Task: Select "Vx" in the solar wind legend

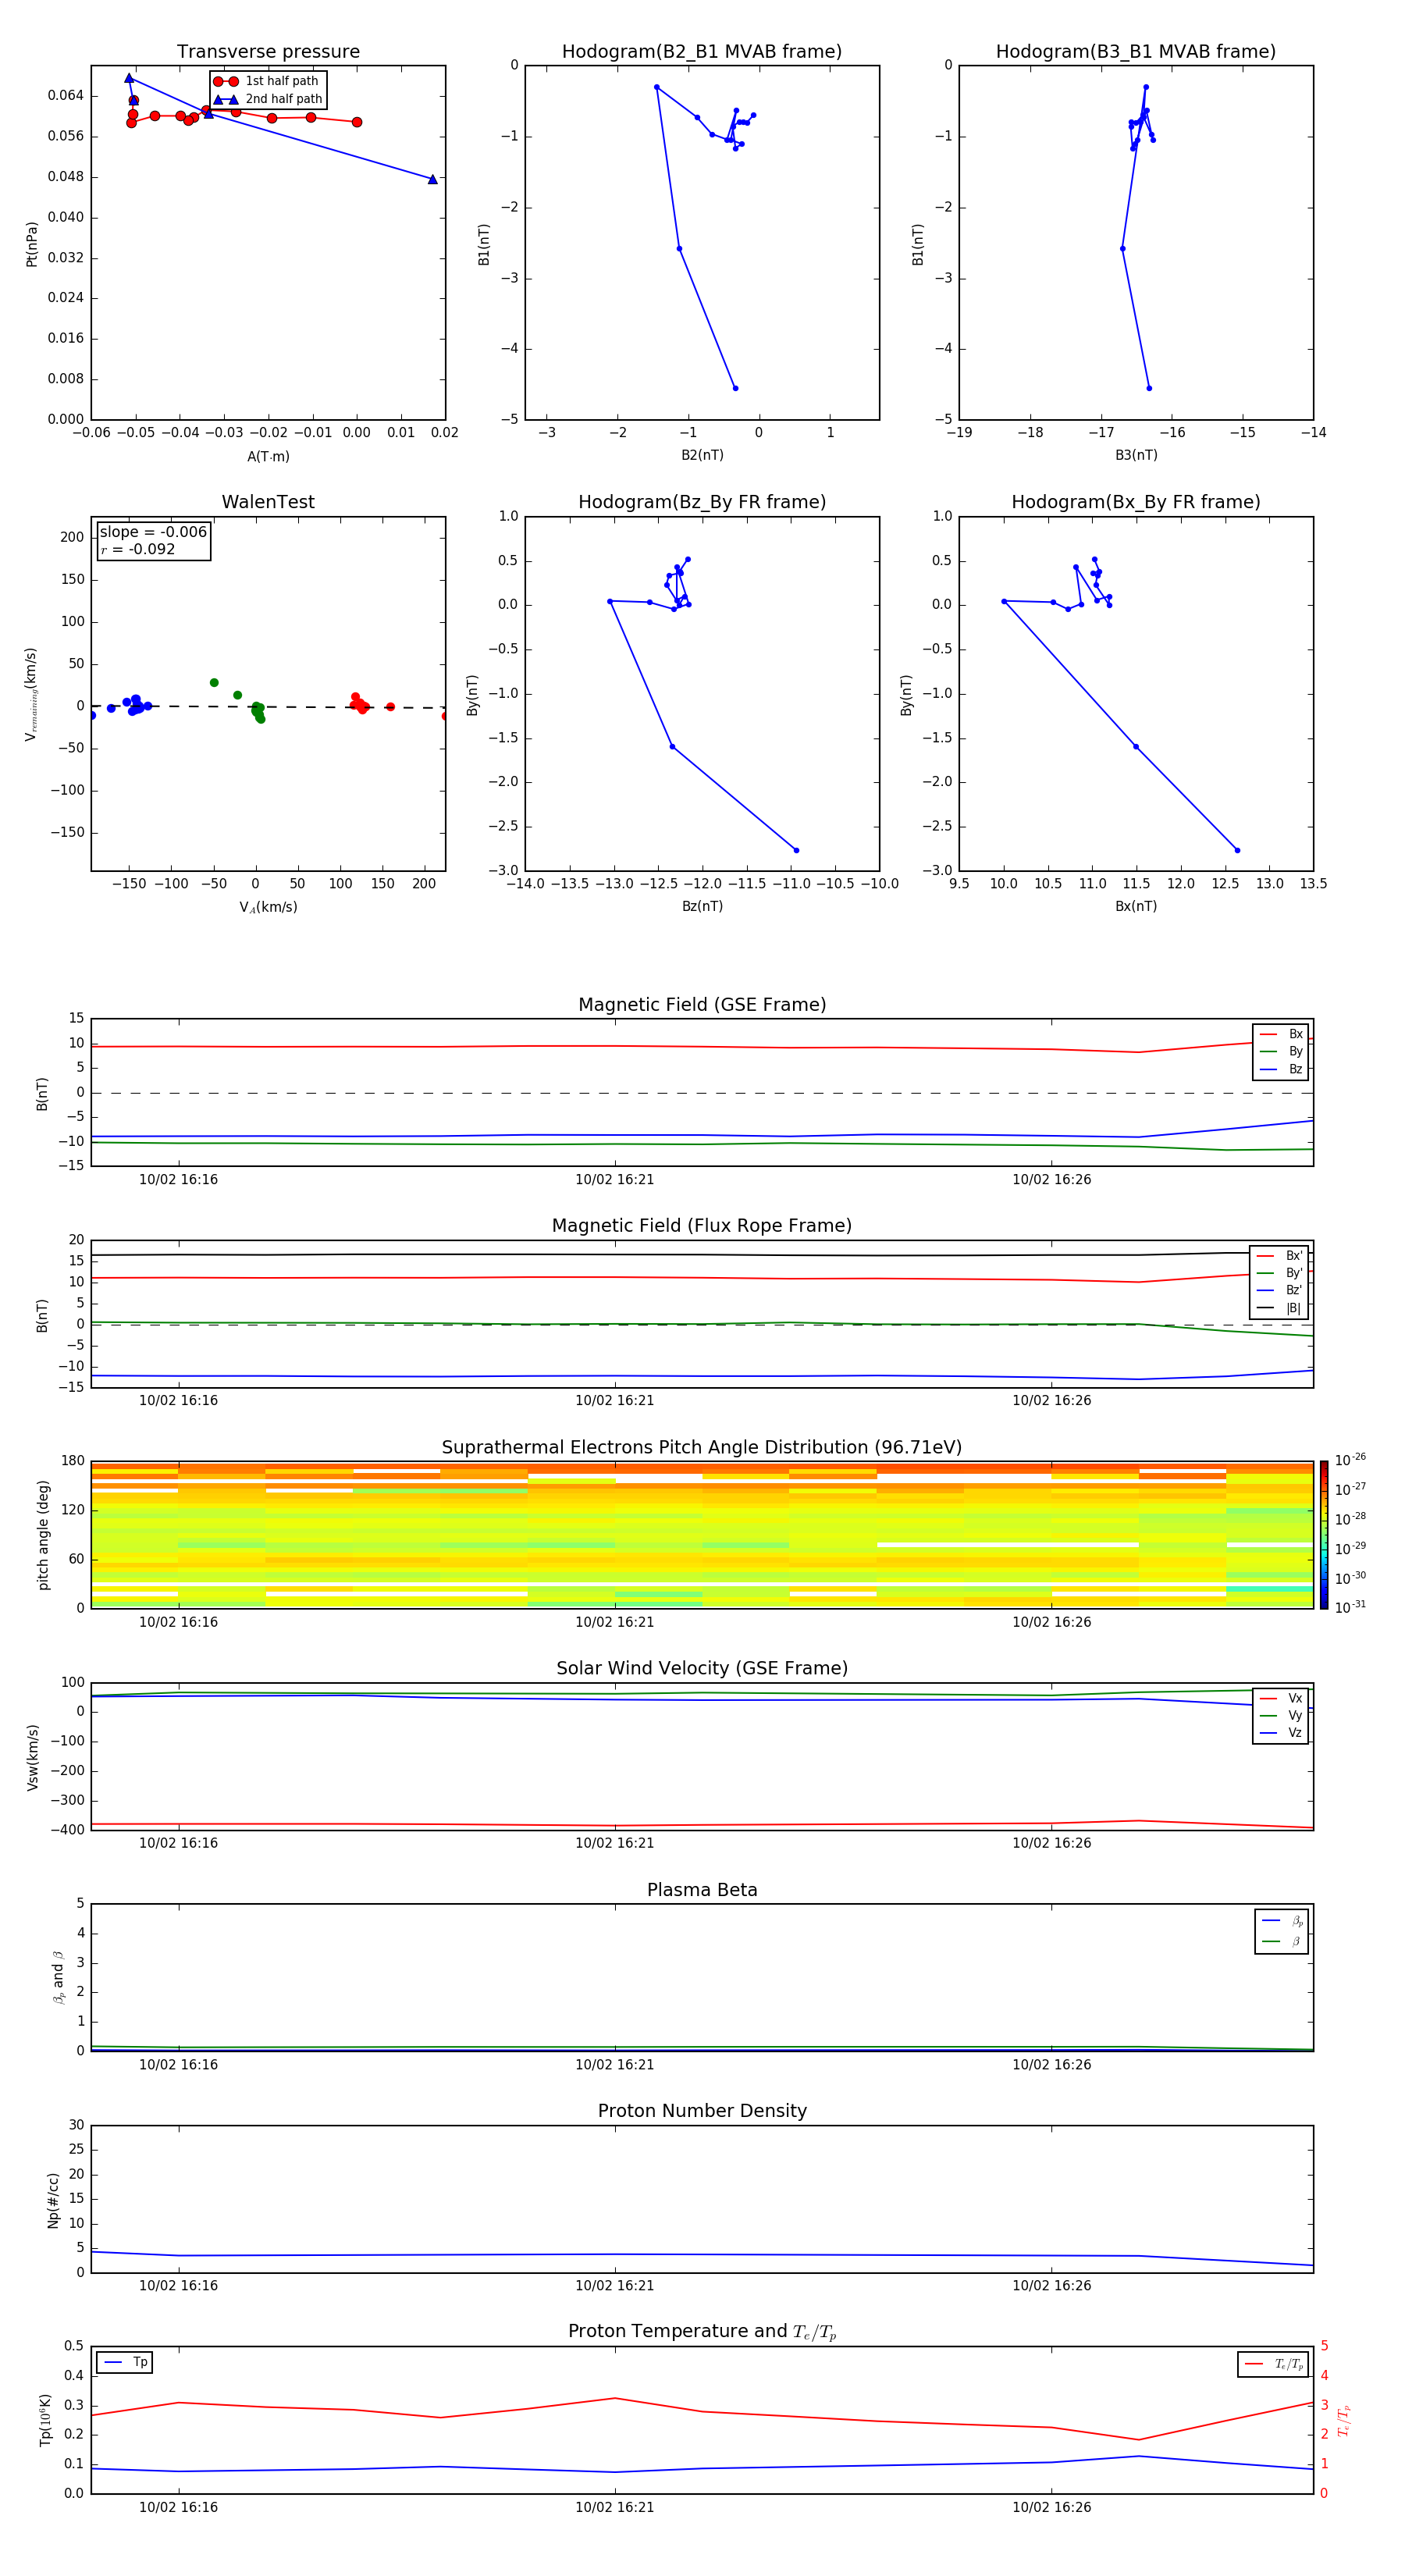Action: click(1281, 1698)
